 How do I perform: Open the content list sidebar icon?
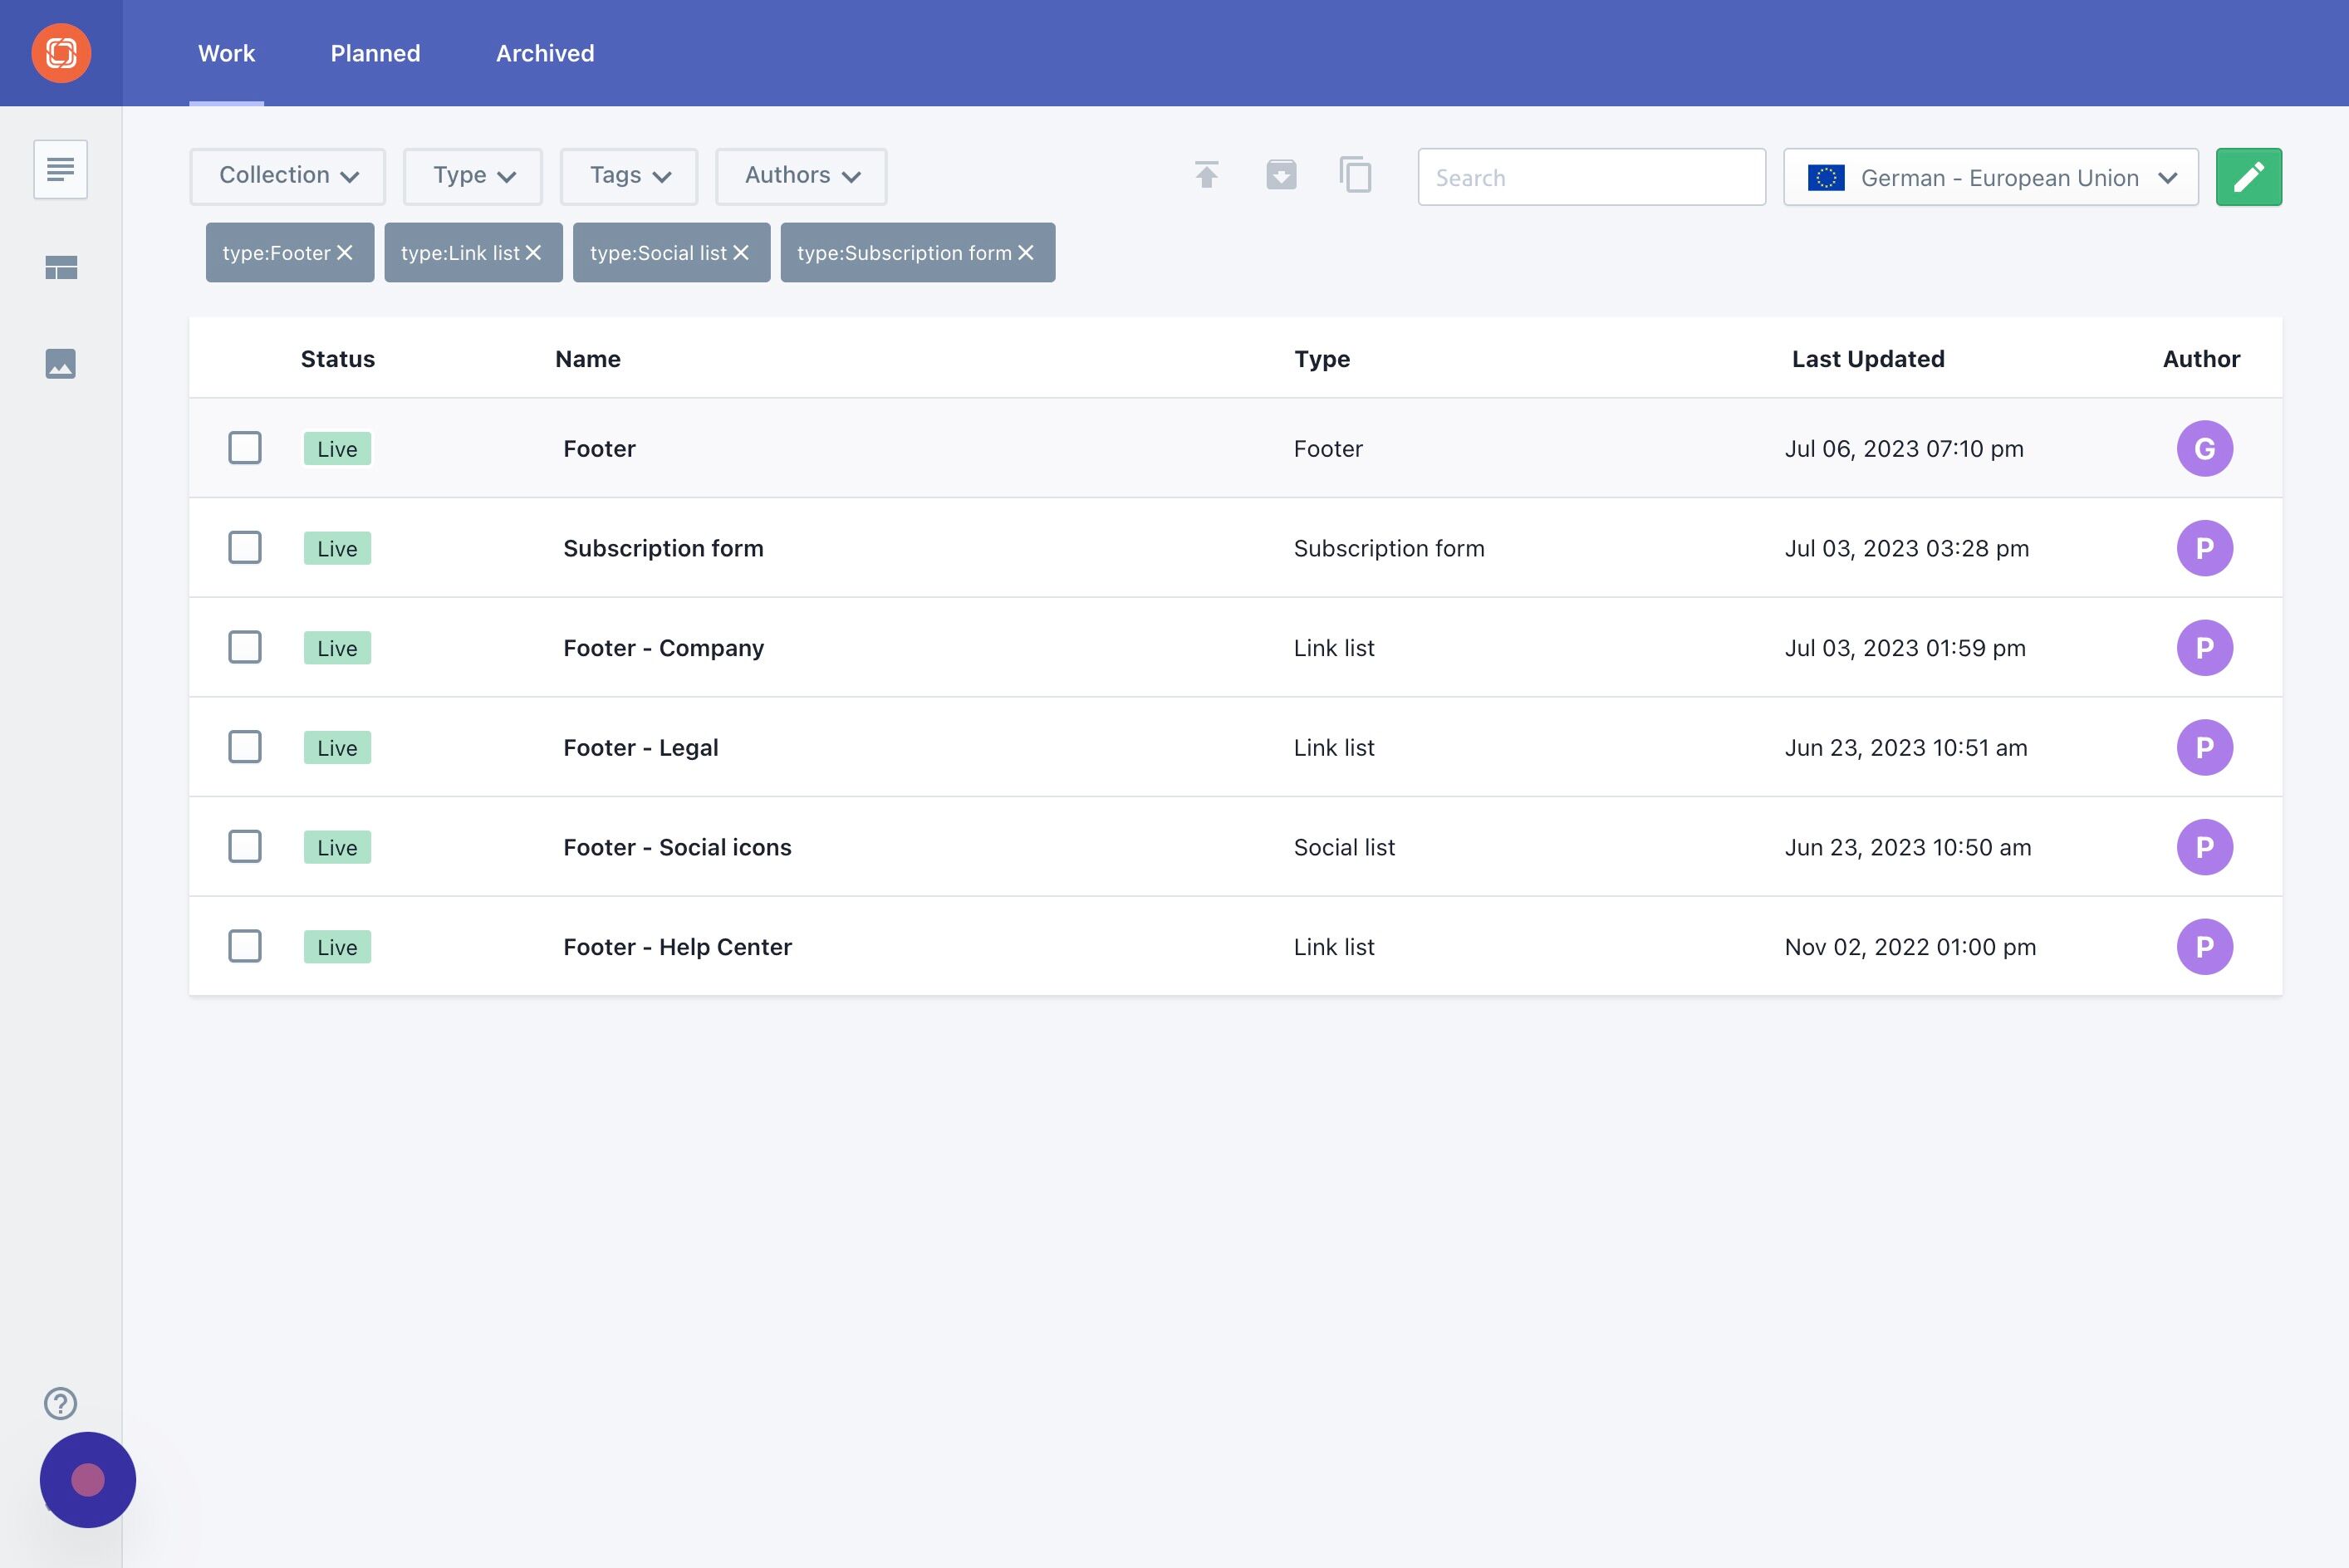click(x=61, y=169)
